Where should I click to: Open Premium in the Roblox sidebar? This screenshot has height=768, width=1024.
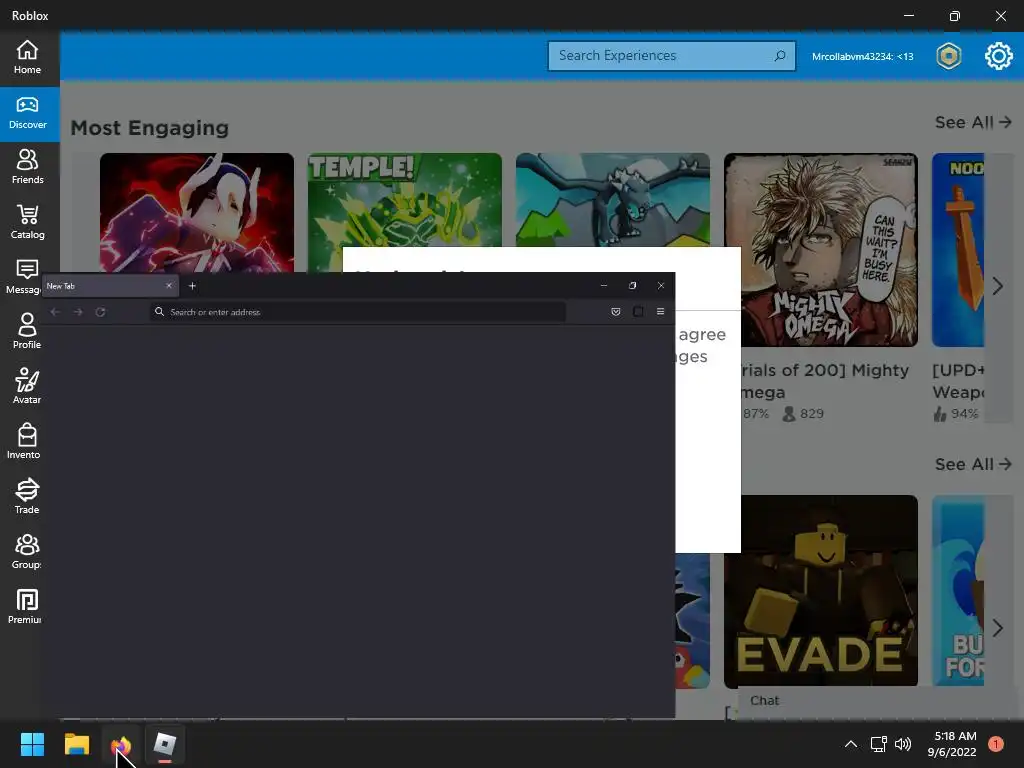(x=25, y=607)
